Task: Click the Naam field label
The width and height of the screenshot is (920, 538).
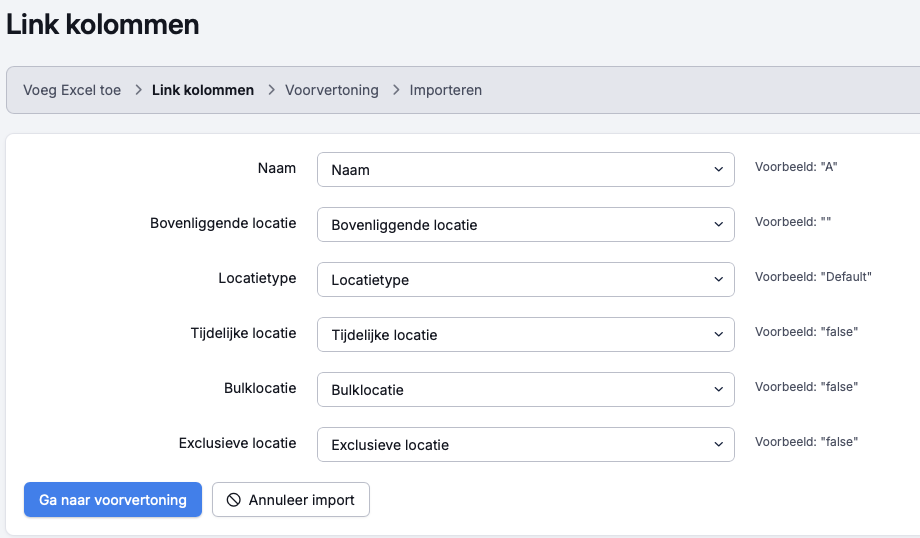Action: click(277, 168)
